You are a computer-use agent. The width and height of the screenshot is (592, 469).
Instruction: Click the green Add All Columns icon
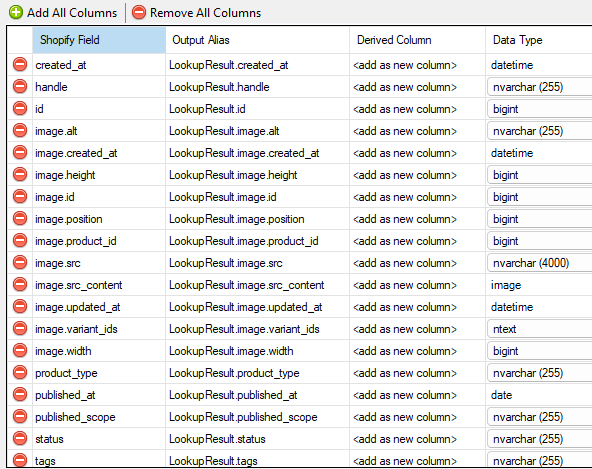pyautogui.click(x=16, y=12)
